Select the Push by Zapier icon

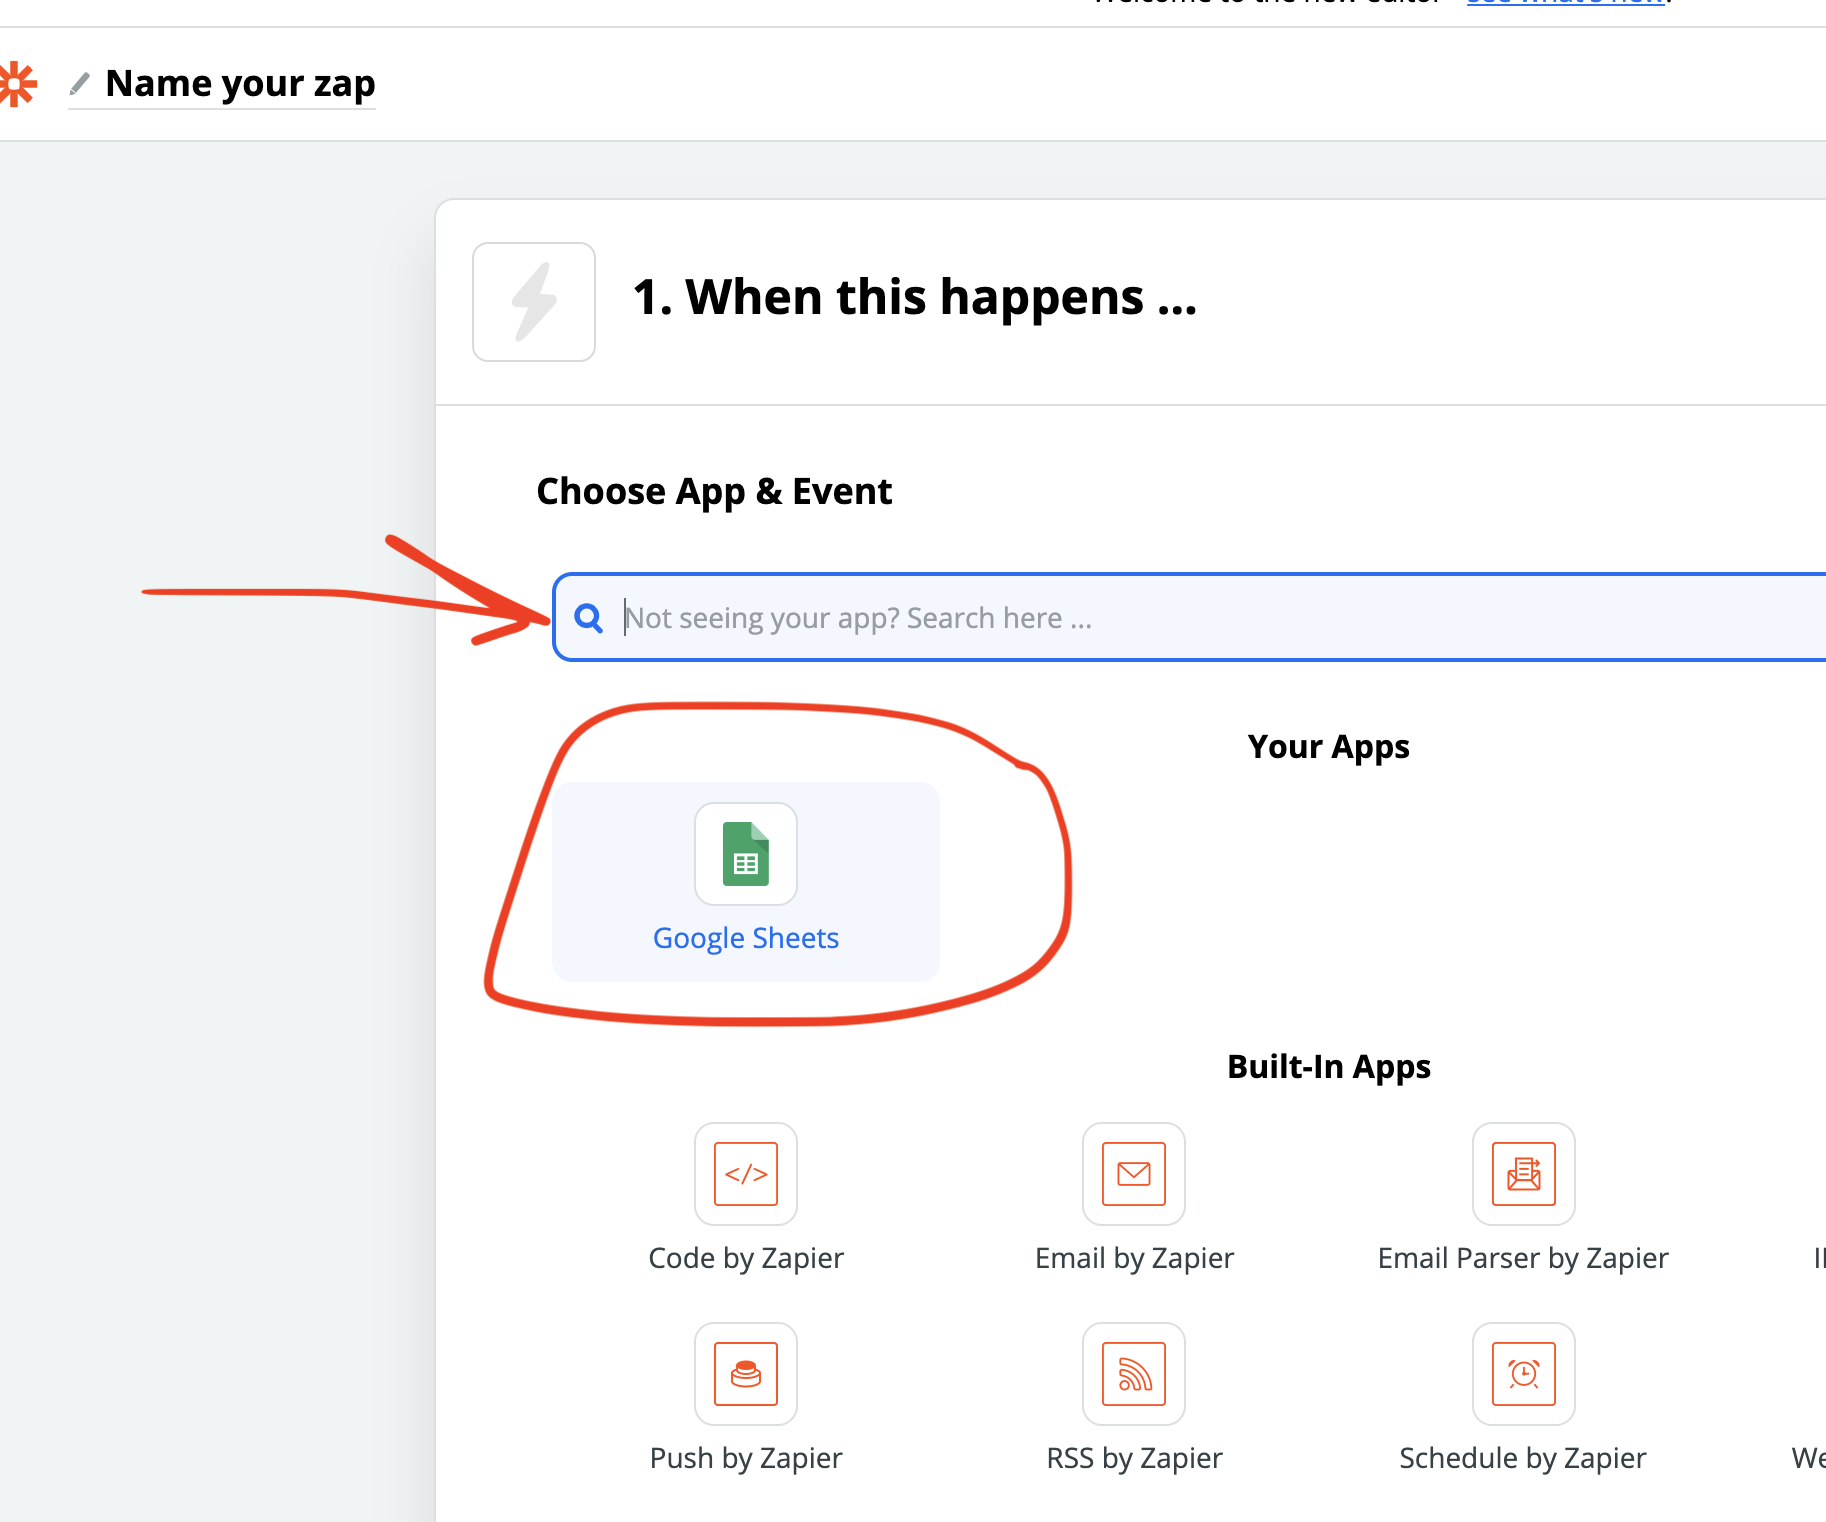click(x=746, y=1374)
